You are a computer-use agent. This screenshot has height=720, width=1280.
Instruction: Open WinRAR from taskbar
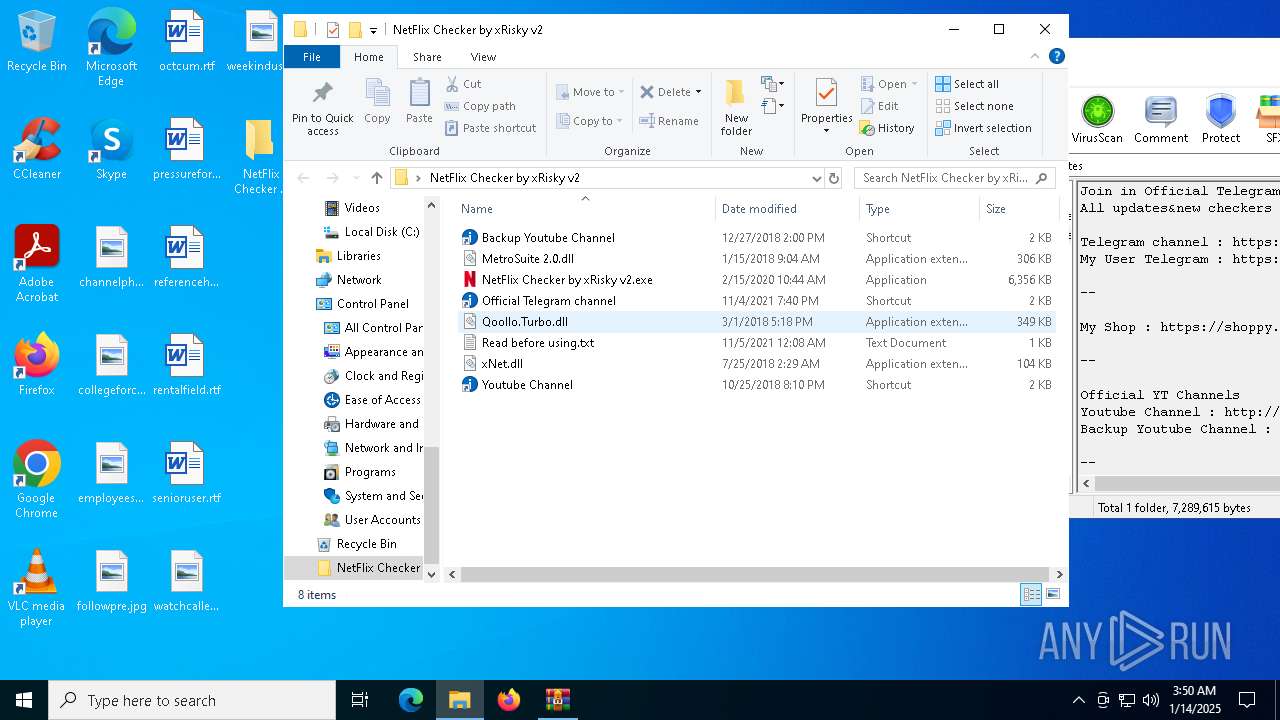(x=557, y=700)
